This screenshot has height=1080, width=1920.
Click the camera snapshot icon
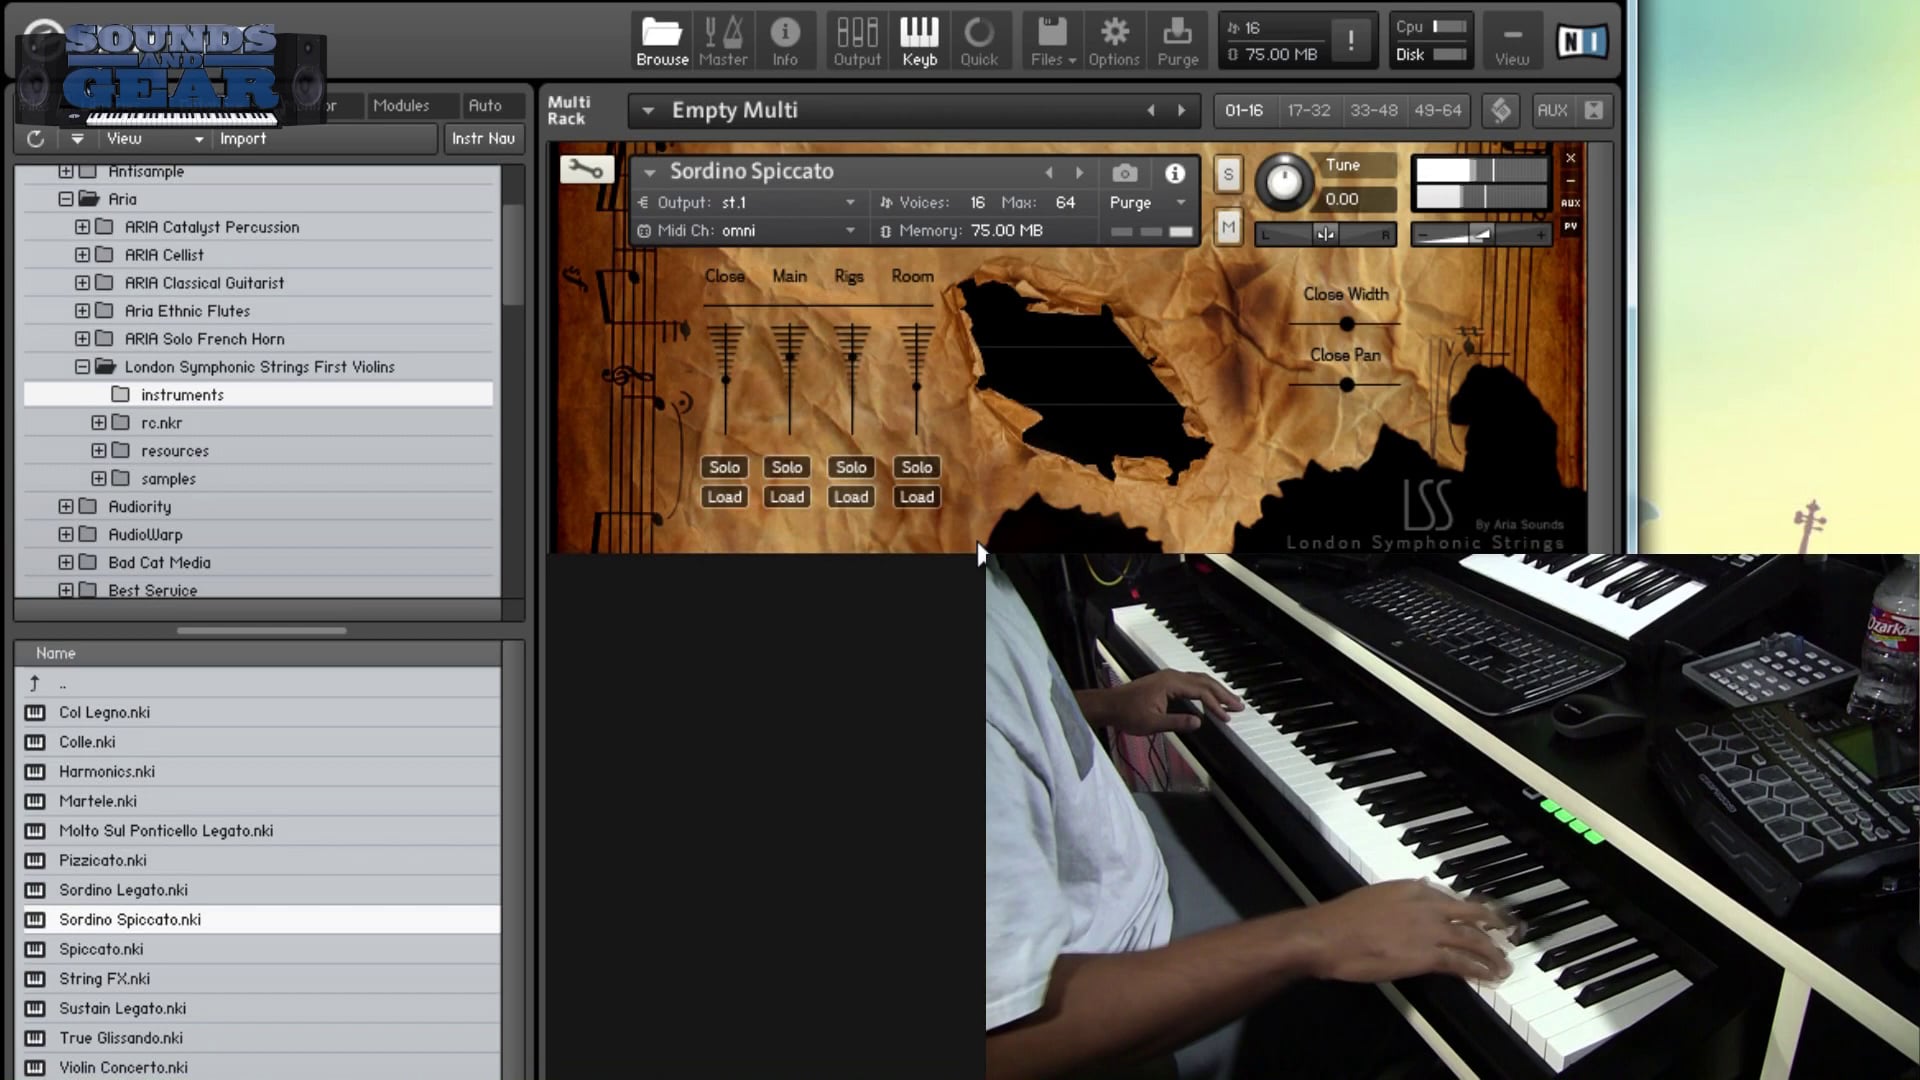coord(1125,173)
